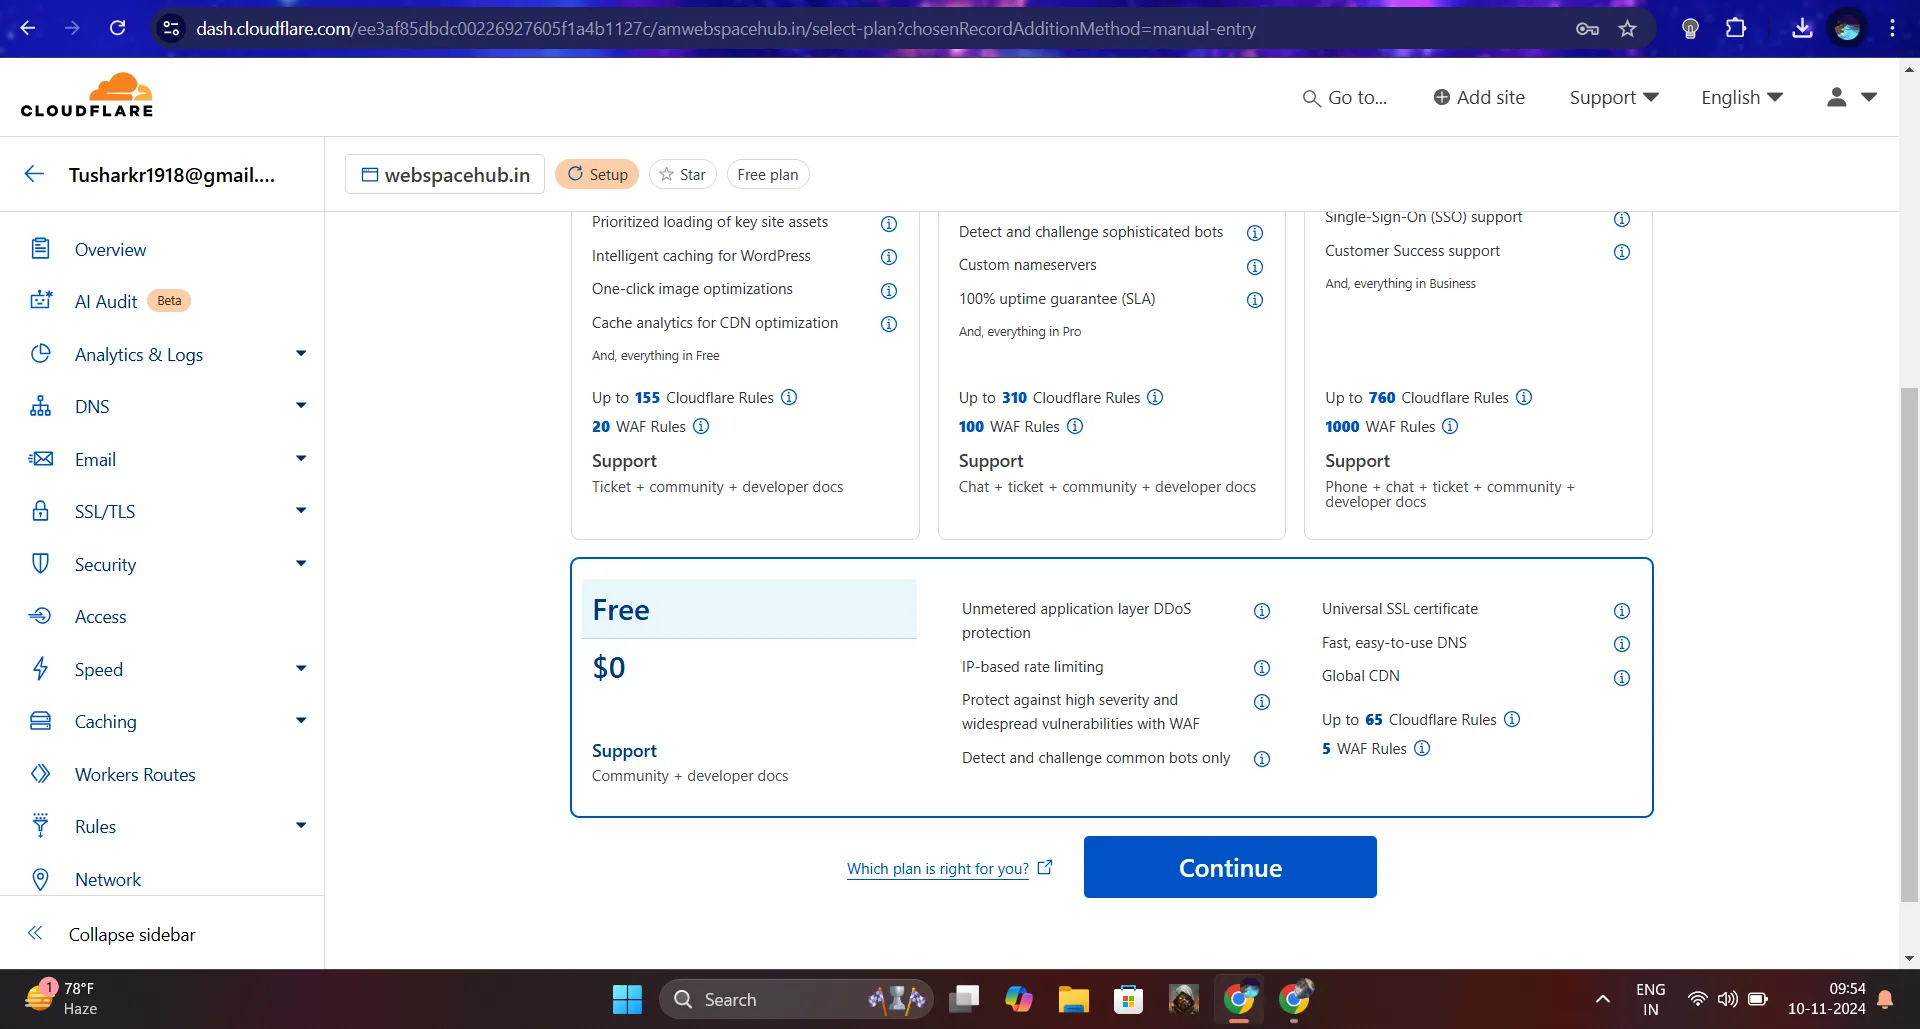1920x1029 pixels.
Task: Info icon next to IP-based rate limiting
Action: [x=1262, y=668]
